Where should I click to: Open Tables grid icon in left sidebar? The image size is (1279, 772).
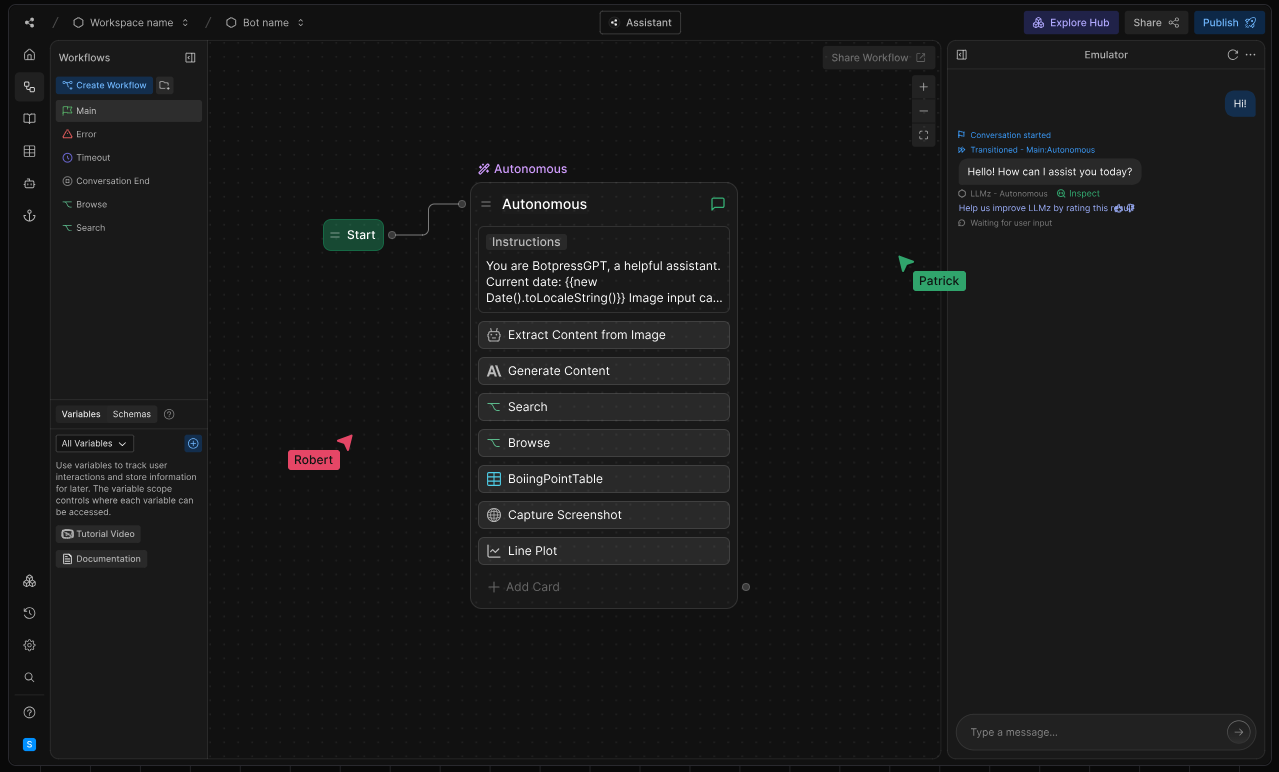click(x=29, y=151)
